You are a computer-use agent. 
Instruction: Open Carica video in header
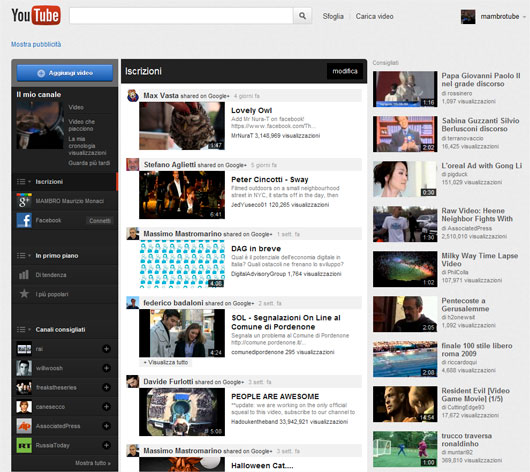(x=375, y=16)
